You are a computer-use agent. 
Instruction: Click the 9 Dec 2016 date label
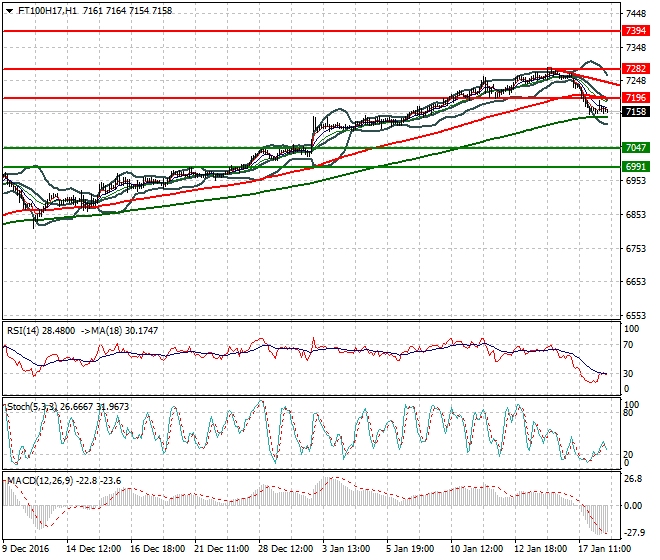[25, 549]
